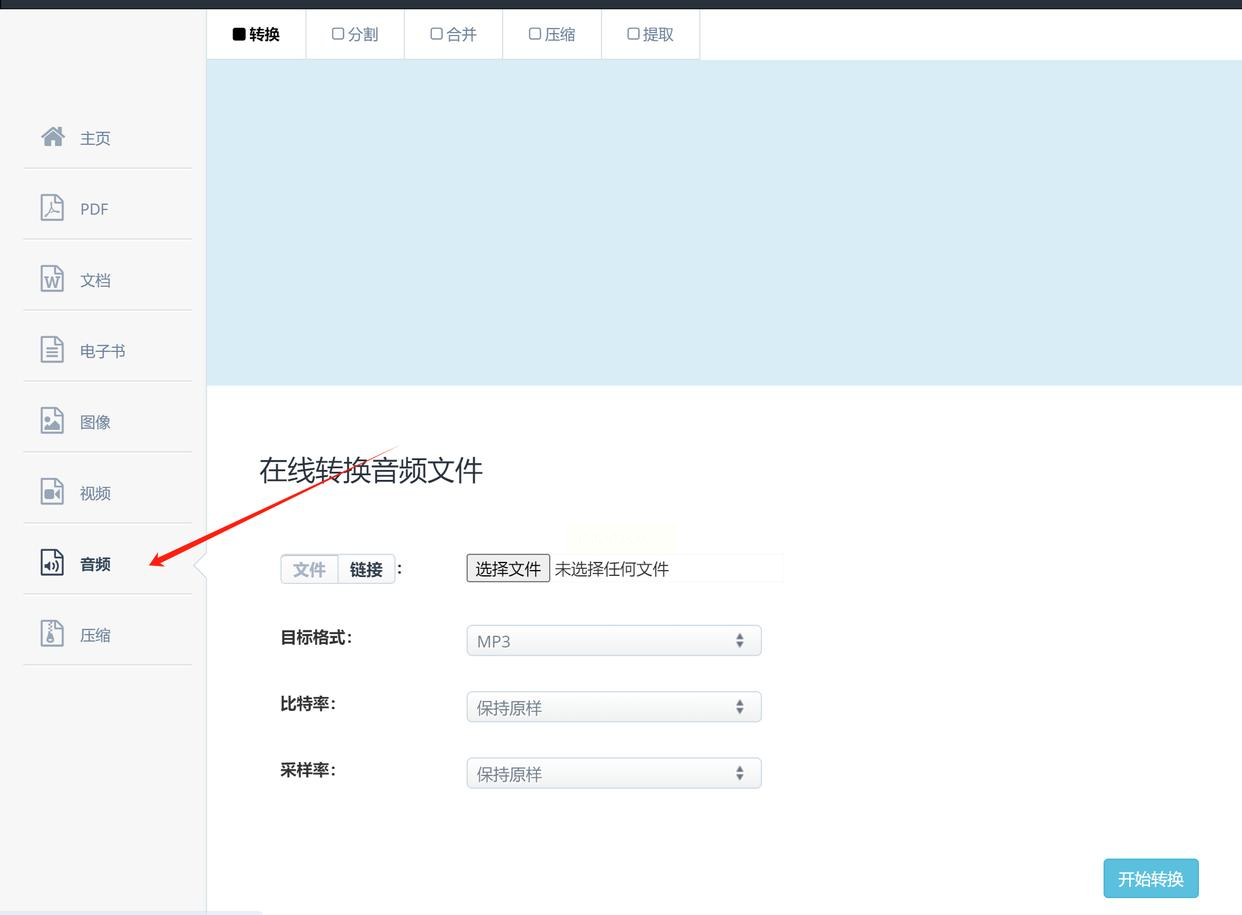Click the 在线转换音频文件 heading
The image size is (1242, 915).
point(371,470)
